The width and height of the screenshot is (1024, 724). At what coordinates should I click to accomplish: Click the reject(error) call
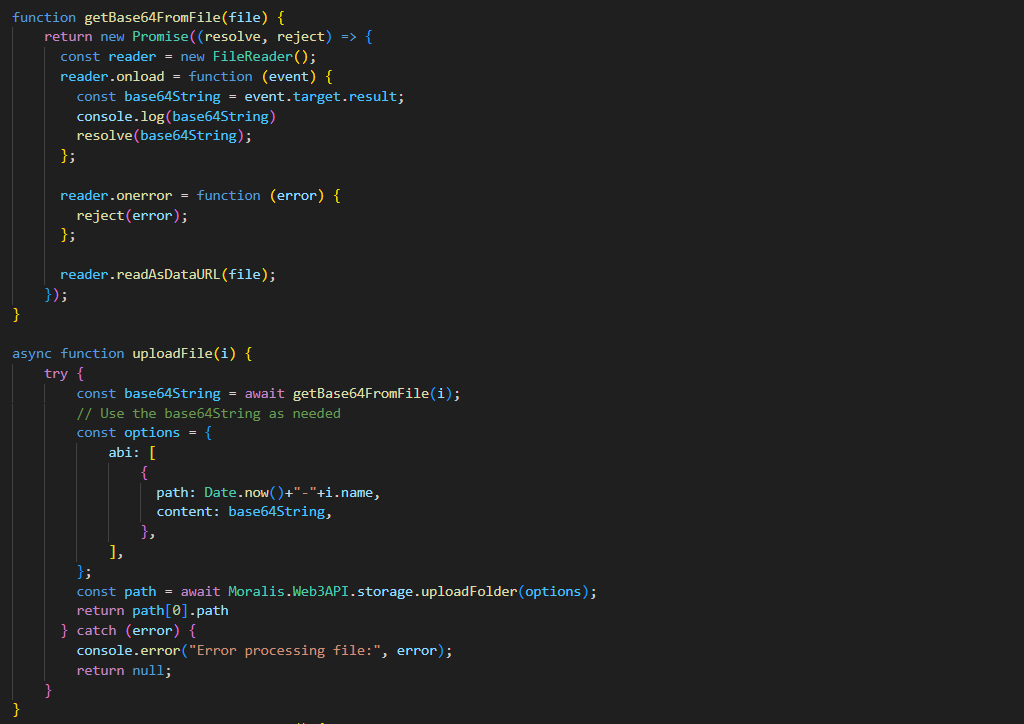128,215
